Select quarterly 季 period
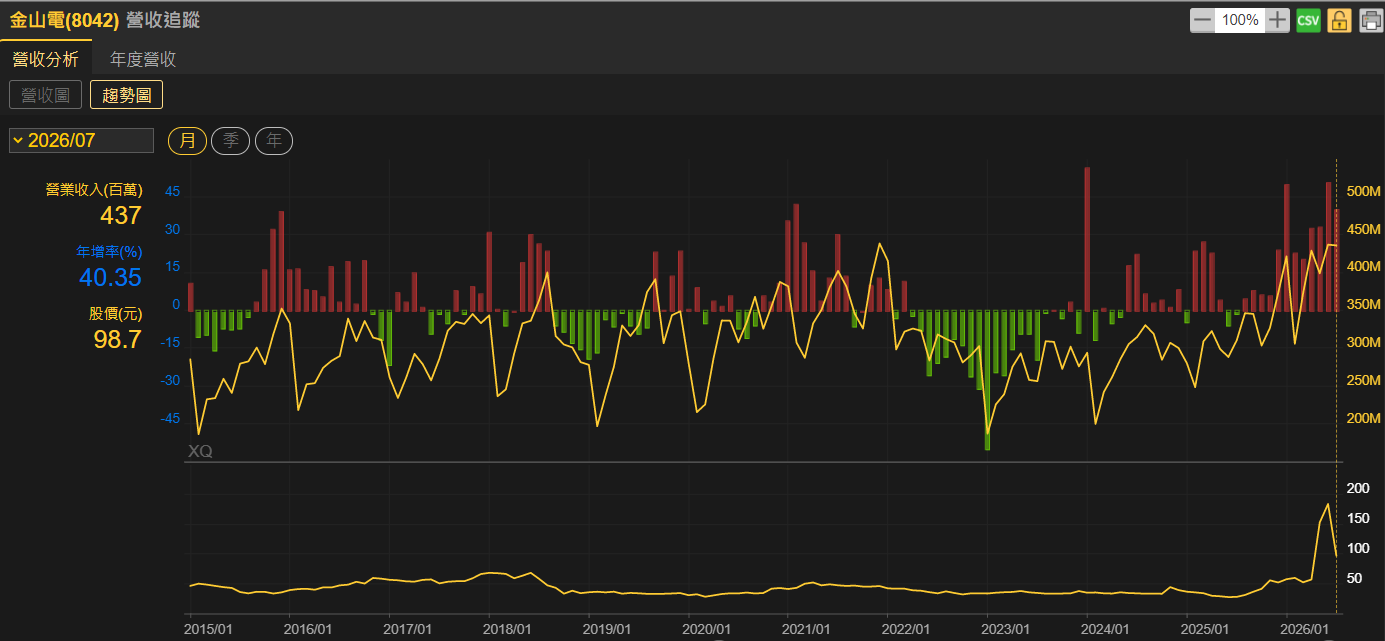 [230, 140]
